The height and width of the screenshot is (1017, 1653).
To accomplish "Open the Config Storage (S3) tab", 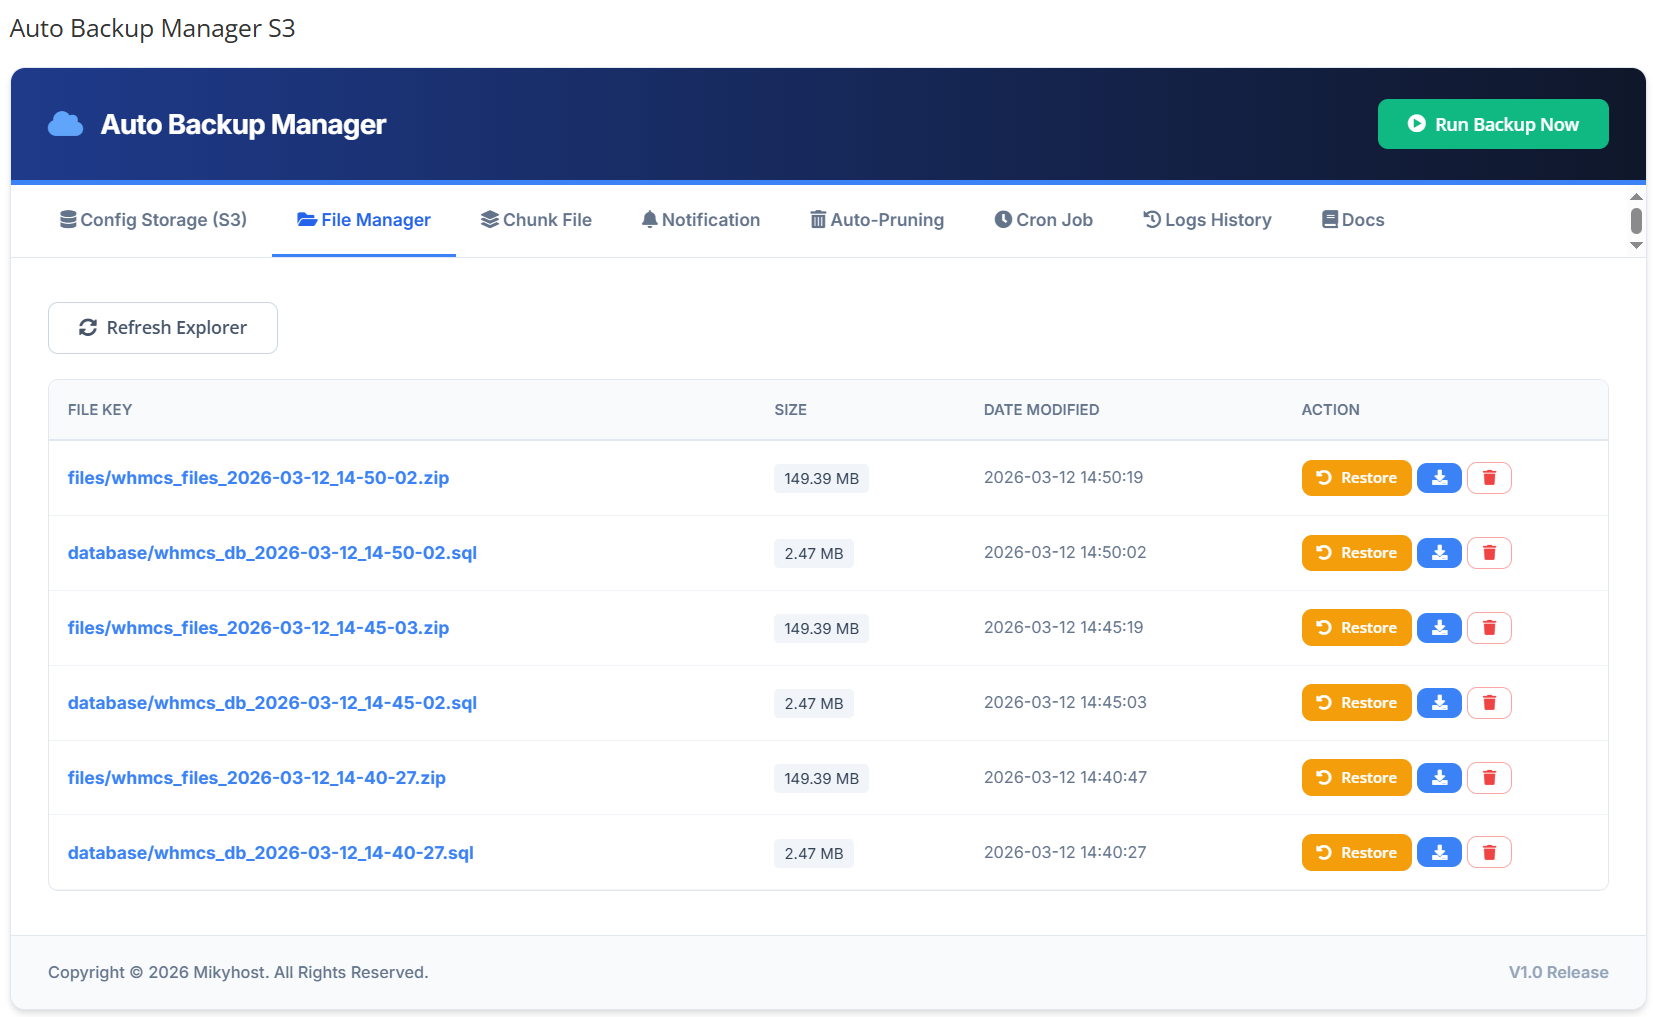I will point(153,220).
